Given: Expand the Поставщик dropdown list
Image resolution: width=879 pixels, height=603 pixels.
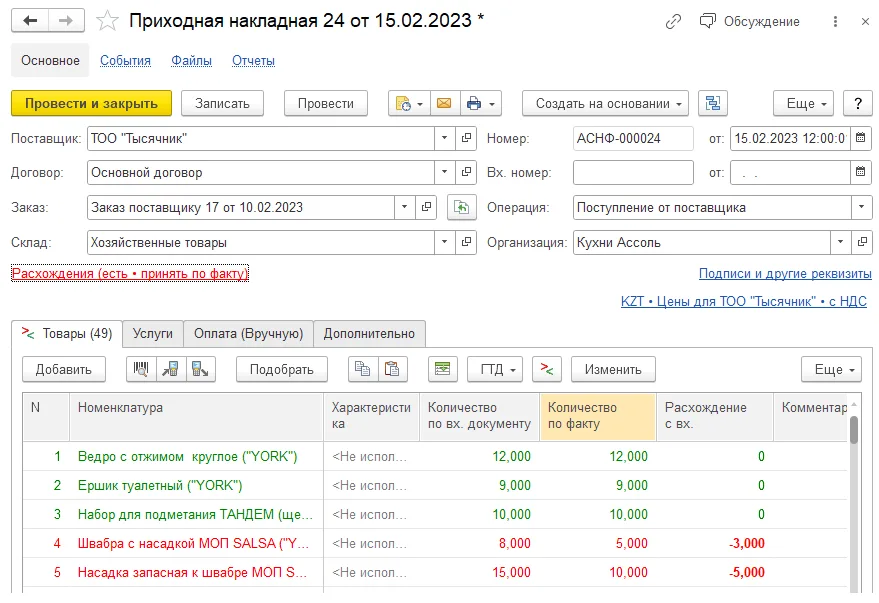Looking at the screenshot, I should (x=445, y=138).
